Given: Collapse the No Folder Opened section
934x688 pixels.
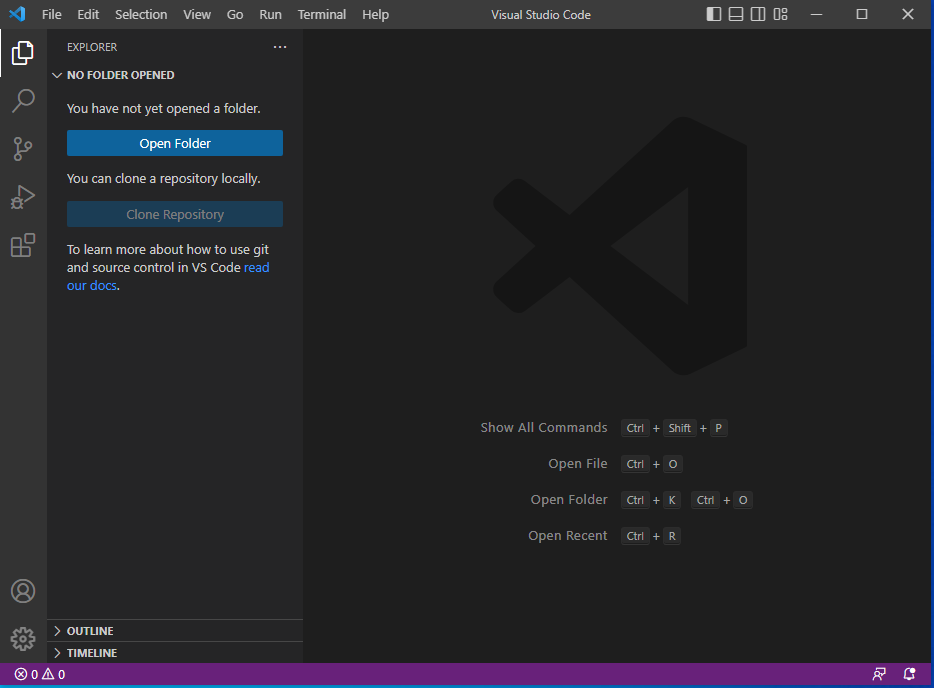Looking at the screenshot, I should (x=175, y=75).
